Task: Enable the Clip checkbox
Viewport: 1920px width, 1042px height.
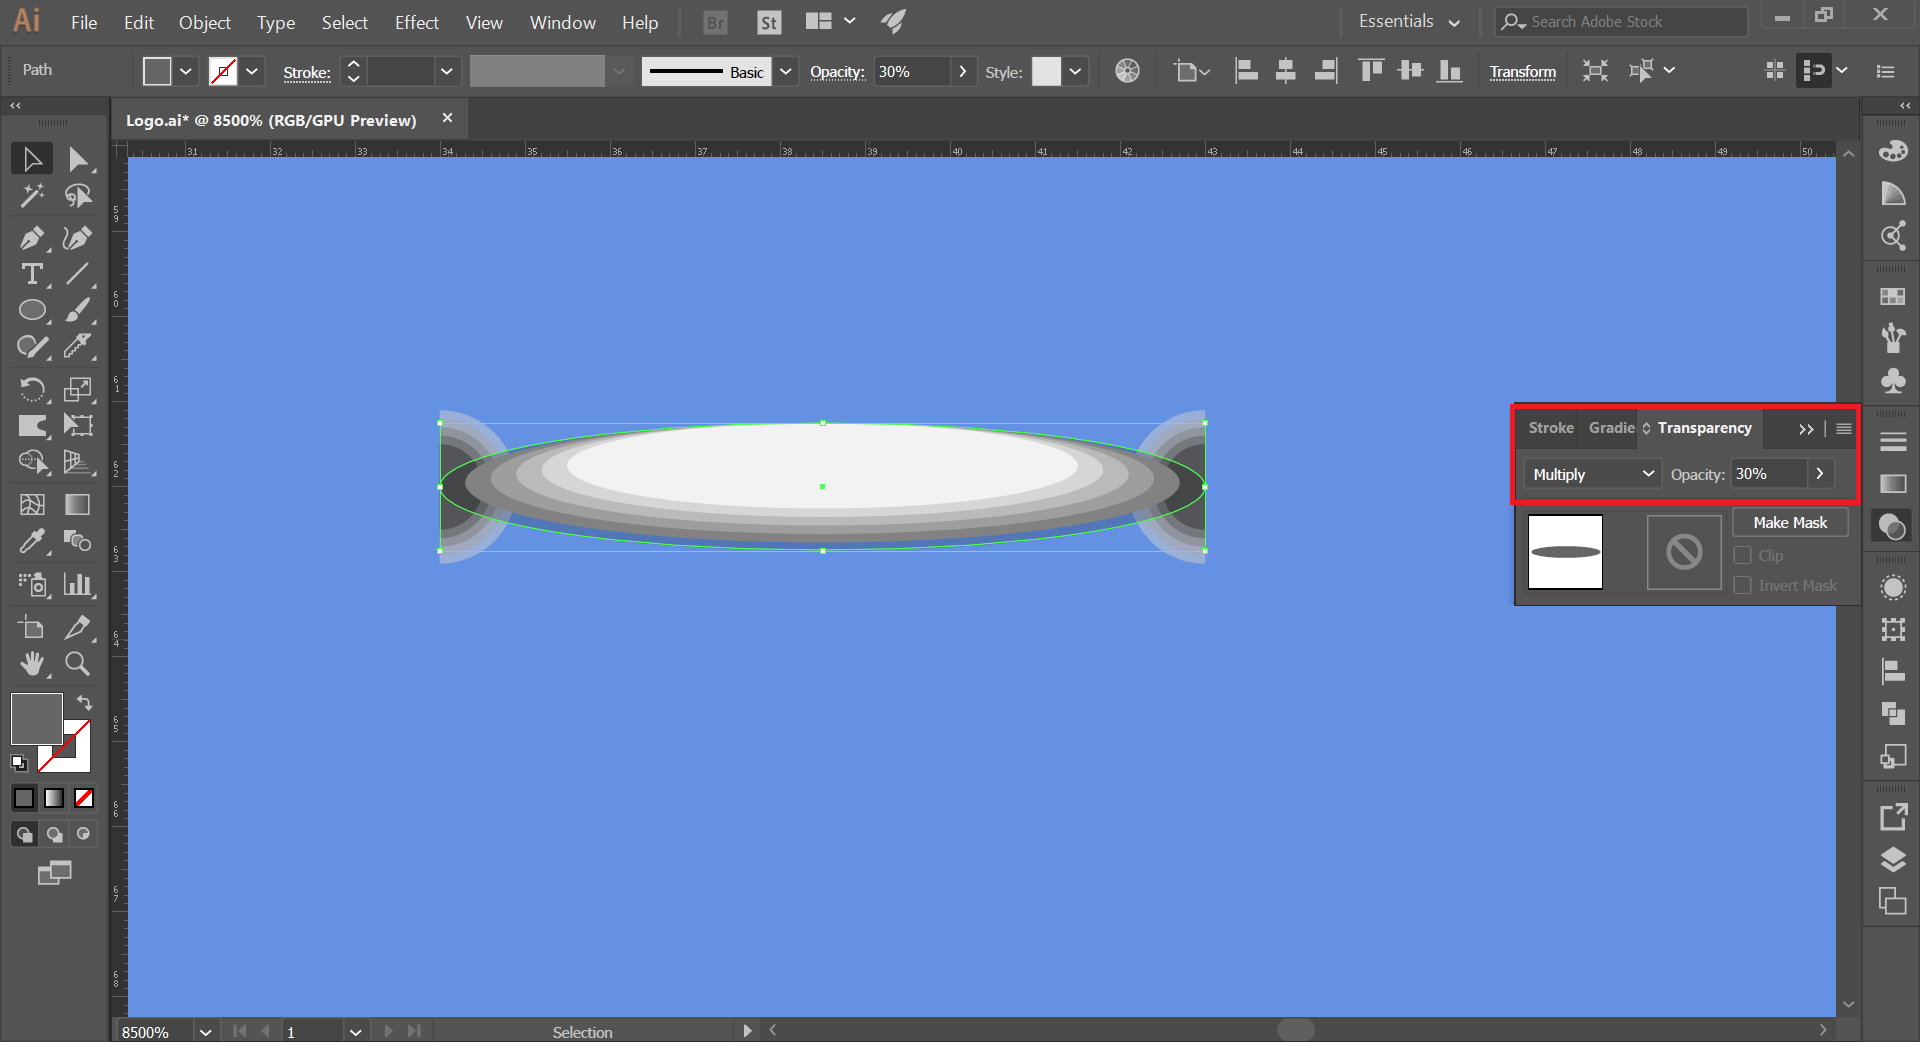Action: (1743, 555)
